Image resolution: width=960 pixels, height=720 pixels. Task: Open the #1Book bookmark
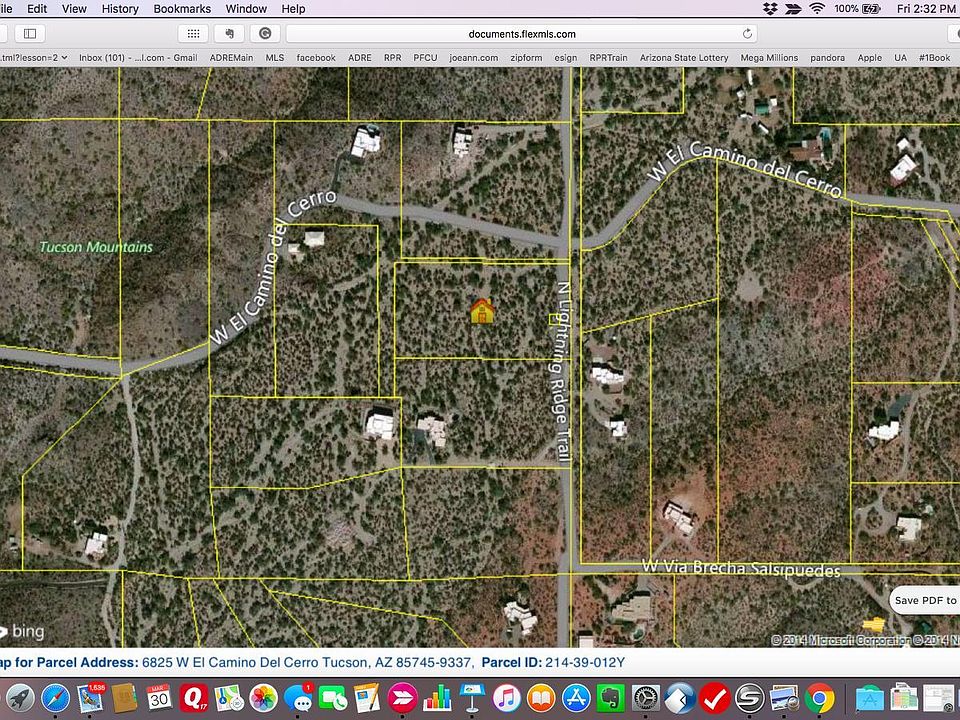(x=934, y=58)
